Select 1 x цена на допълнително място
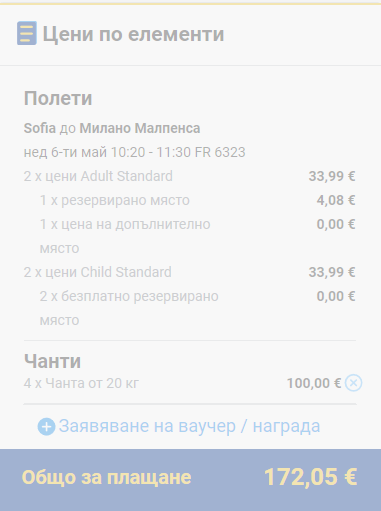Viewport: 381px width, 511px height. click(x=125, y=236)
